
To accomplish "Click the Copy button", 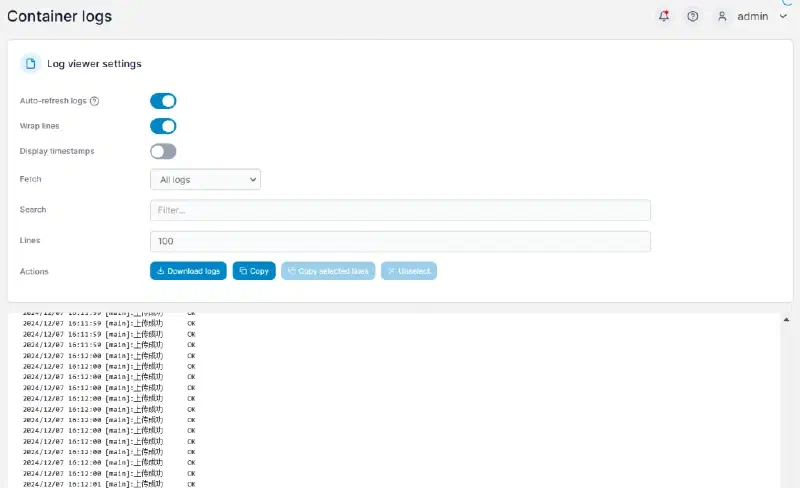I will [x=254, y=271].
